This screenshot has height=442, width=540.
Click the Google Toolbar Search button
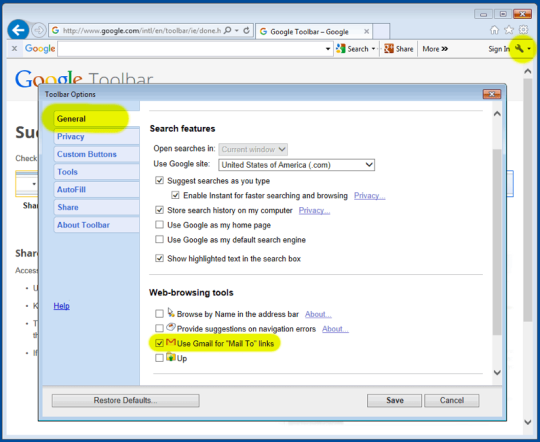click(x=352, y=49)
